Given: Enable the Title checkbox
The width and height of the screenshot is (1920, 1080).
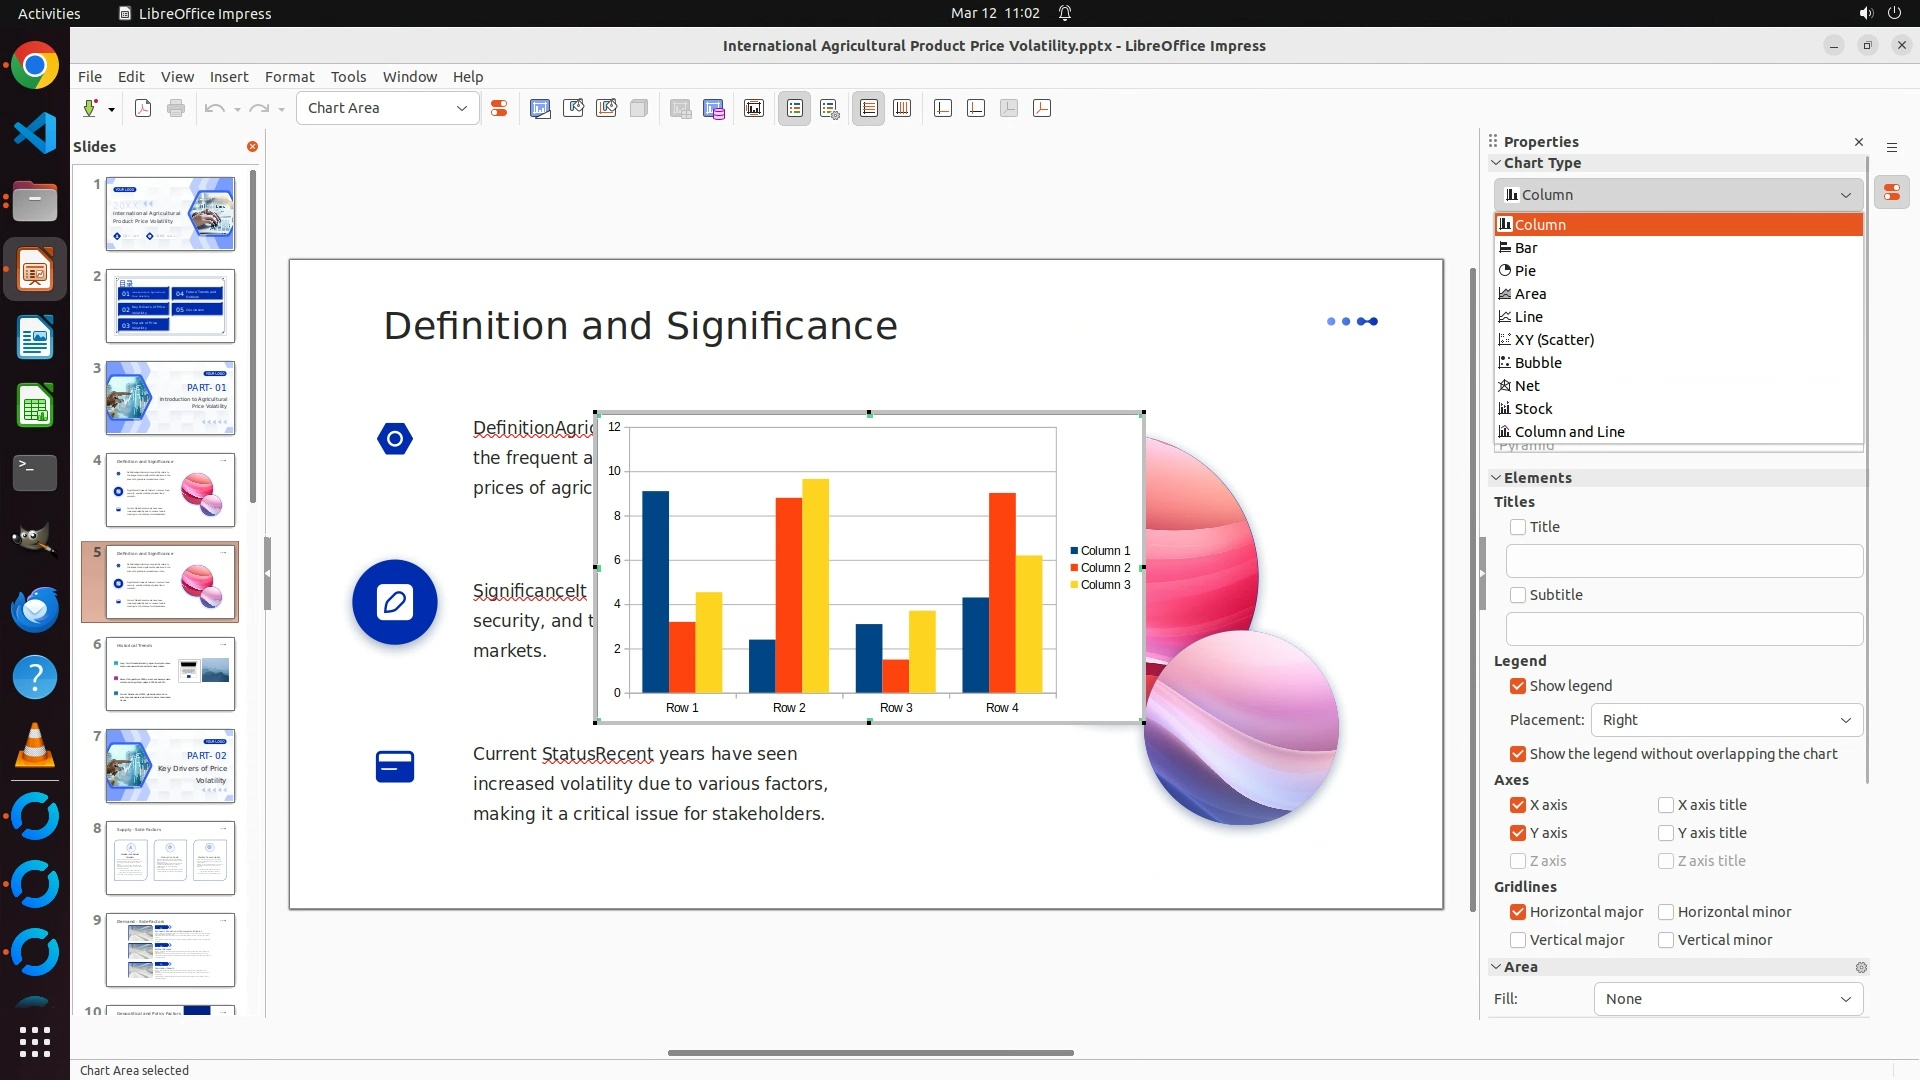Looking at the screenshot, I should [1518, 527].
